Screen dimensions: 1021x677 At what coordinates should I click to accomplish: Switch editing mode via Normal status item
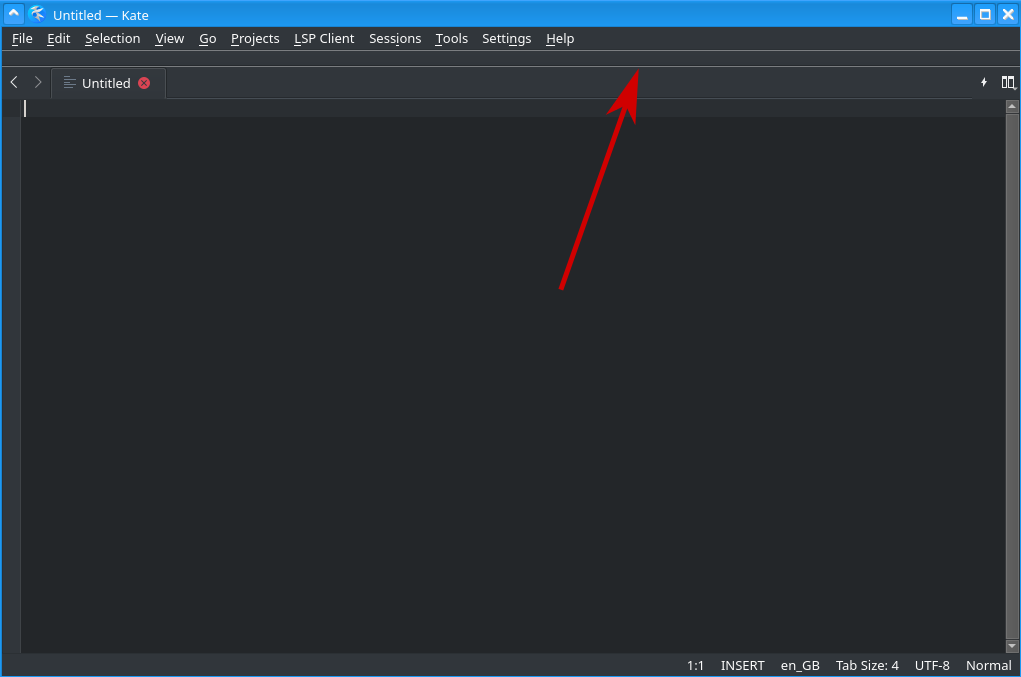click(988, 665)
